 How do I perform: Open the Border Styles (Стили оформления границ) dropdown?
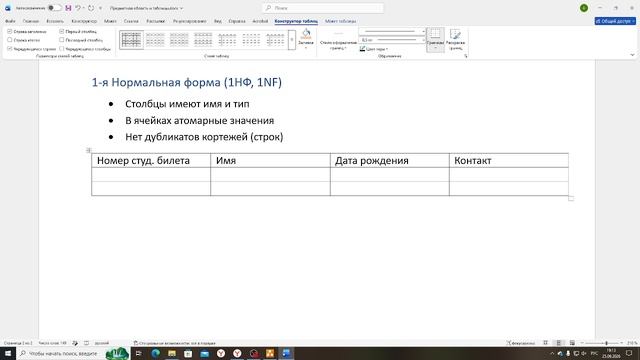338,40
